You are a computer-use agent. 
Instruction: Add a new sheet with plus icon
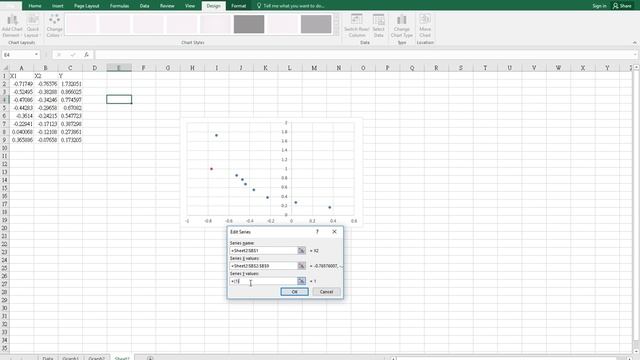(x=150, y=358)
